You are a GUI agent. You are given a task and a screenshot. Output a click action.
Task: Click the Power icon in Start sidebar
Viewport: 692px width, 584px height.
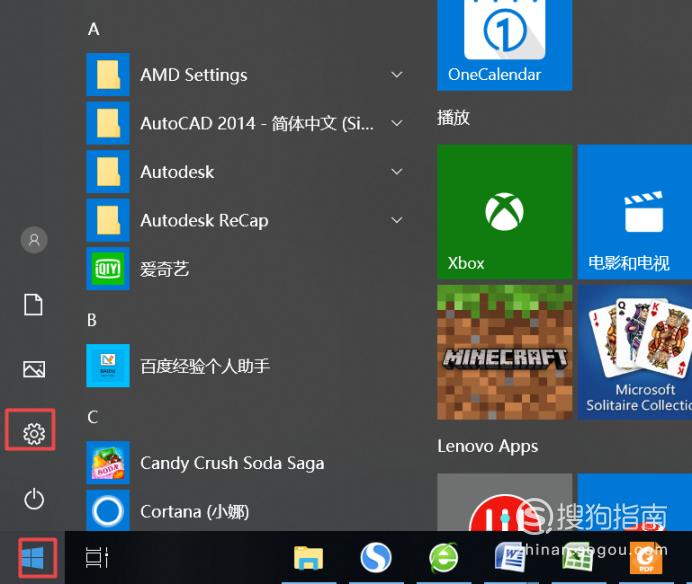(34, 499)
